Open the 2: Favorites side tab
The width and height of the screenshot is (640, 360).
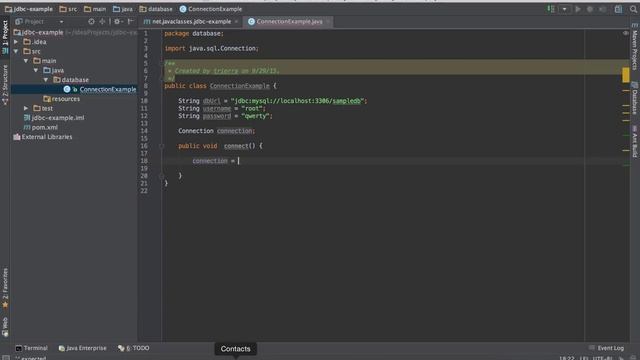(x=5, y=288)
